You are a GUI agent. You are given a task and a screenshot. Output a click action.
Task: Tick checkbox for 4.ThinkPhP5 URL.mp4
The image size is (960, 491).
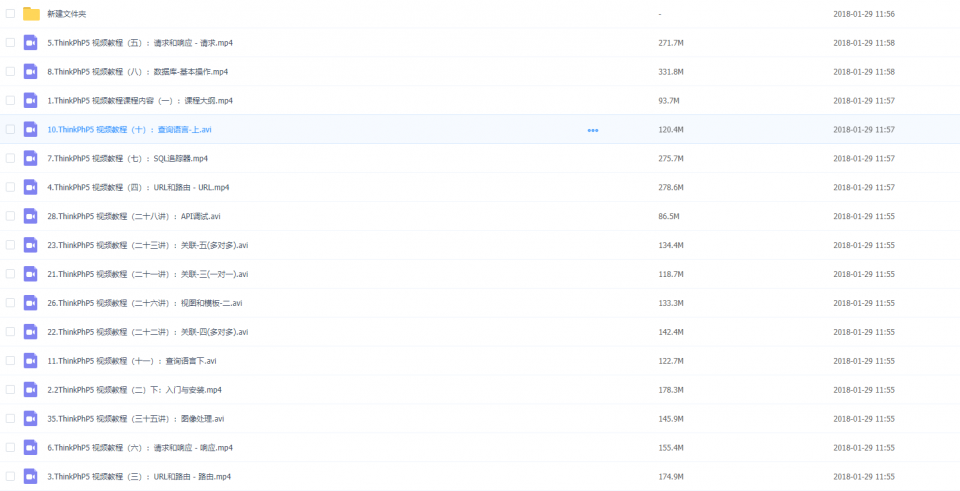pyautogui.click(x=10, y=187)
